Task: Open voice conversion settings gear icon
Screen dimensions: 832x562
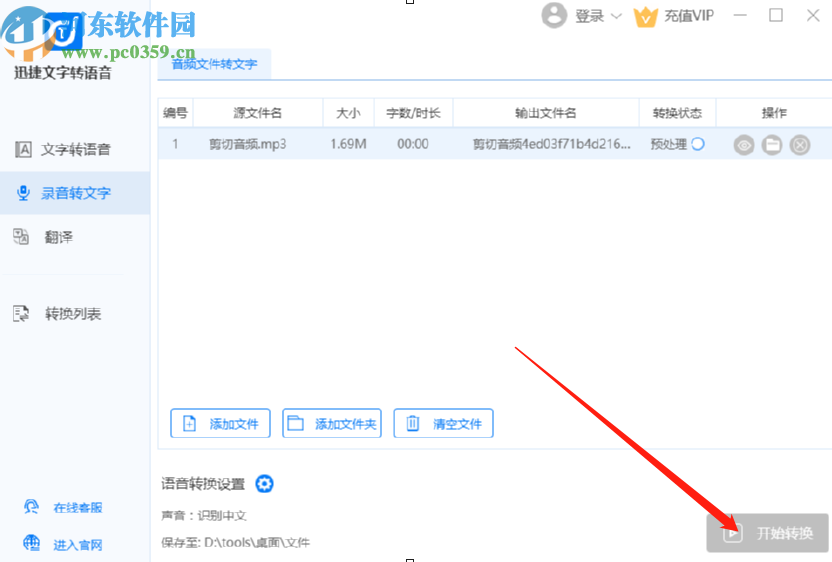Action: point(264,483)
